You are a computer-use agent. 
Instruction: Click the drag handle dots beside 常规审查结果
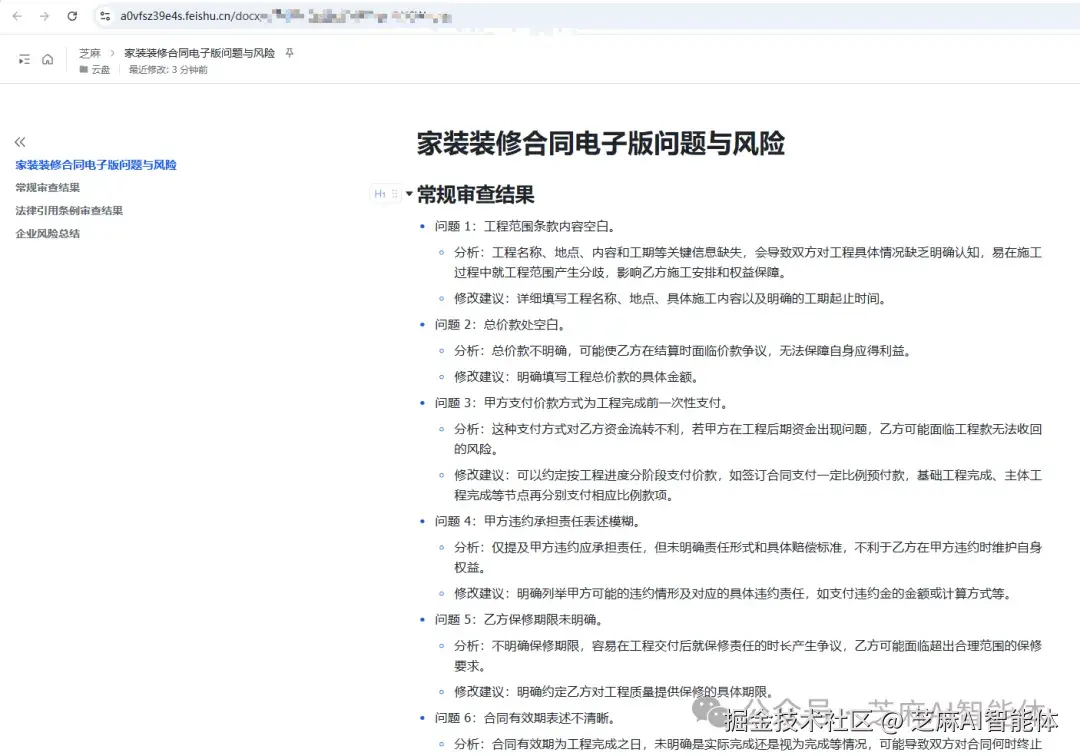(394, 194)
